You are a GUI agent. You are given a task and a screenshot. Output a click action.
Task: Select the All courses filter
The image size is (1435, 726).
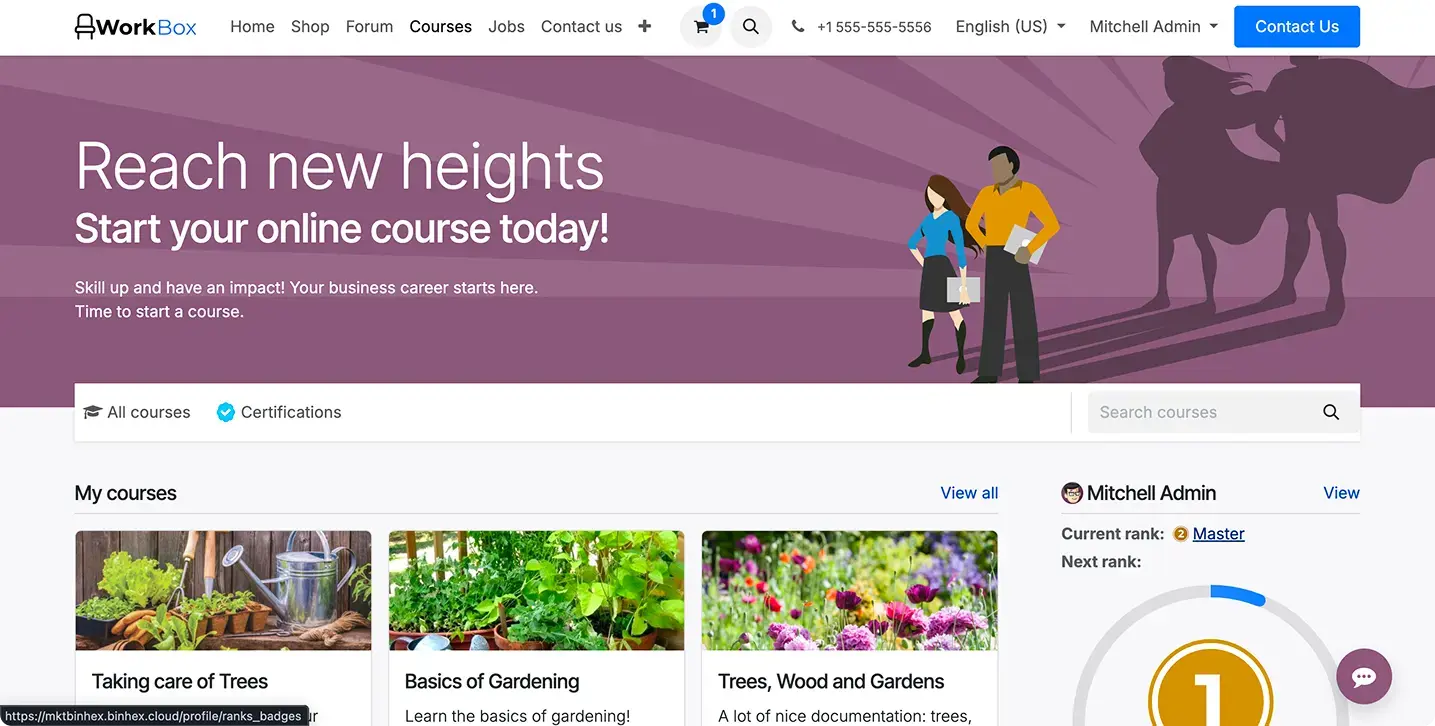coord(137,412)
